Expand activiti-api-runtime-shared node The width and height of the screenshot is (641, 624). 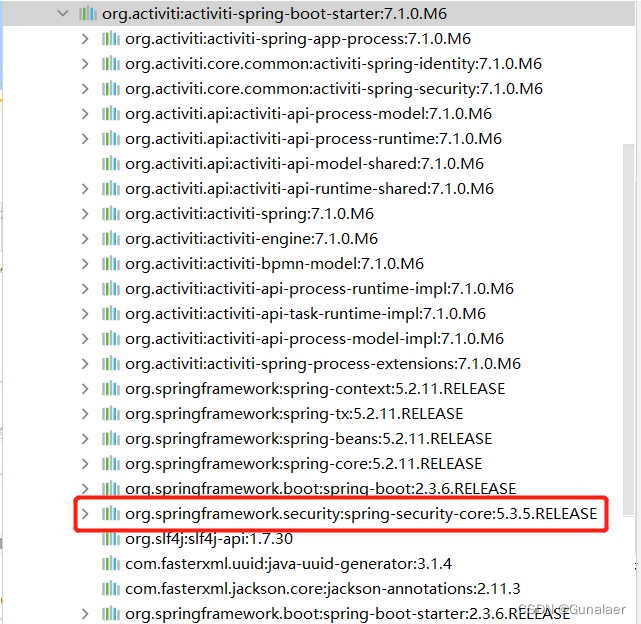pos(85,189)
